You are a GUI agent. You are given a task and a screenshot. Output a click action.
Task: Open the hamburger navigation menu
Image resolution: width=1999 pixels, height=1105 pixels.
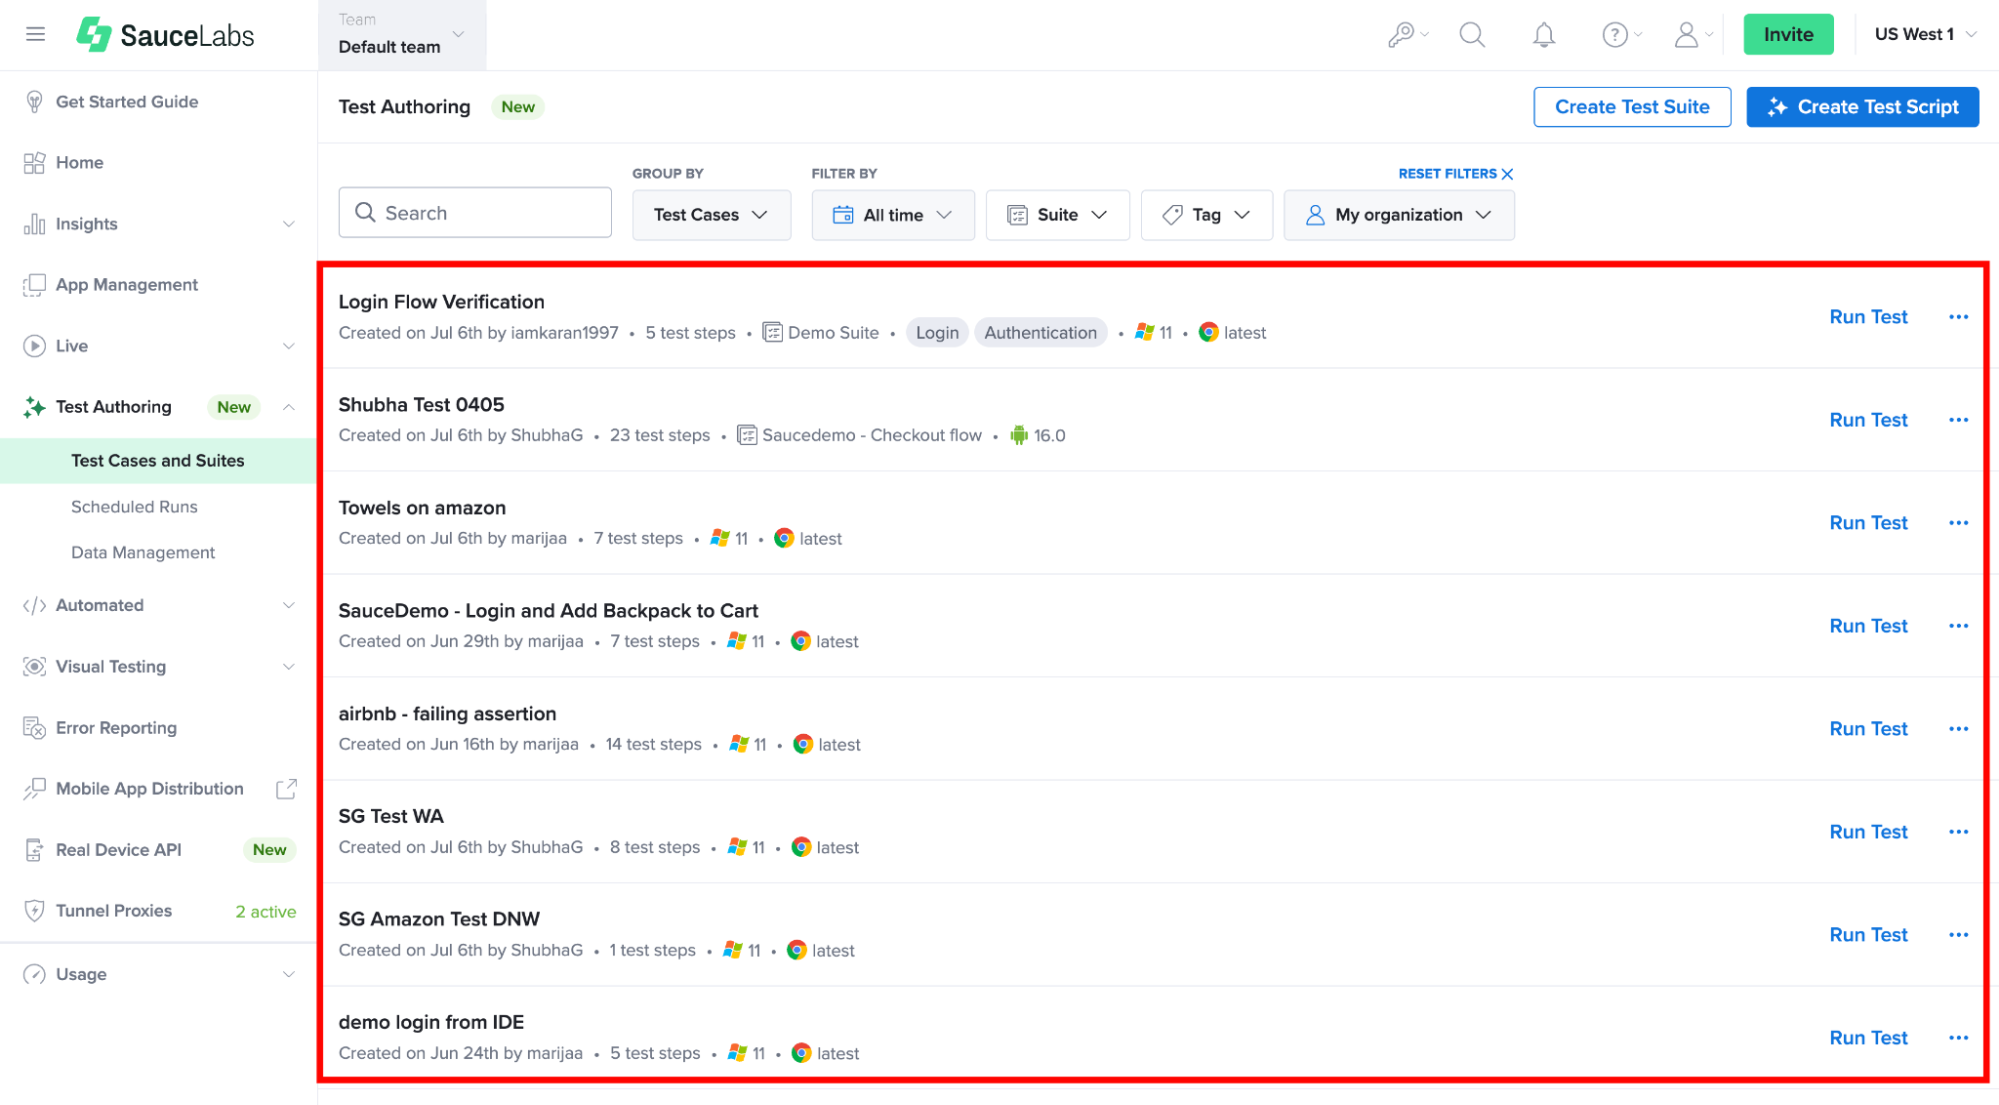coord(35,34)
